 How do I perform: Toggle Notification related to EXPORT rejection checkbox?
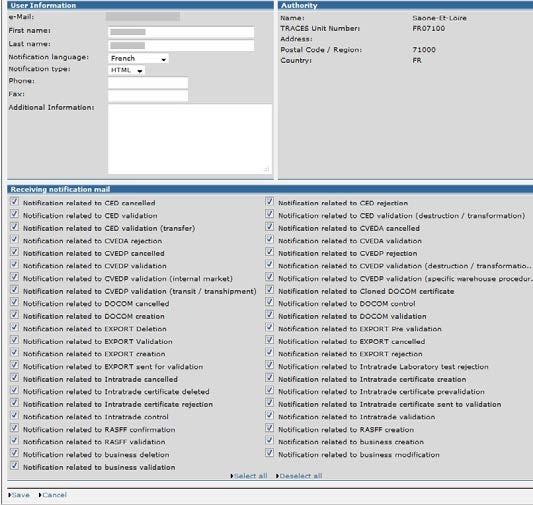click(x=270, y=352)
